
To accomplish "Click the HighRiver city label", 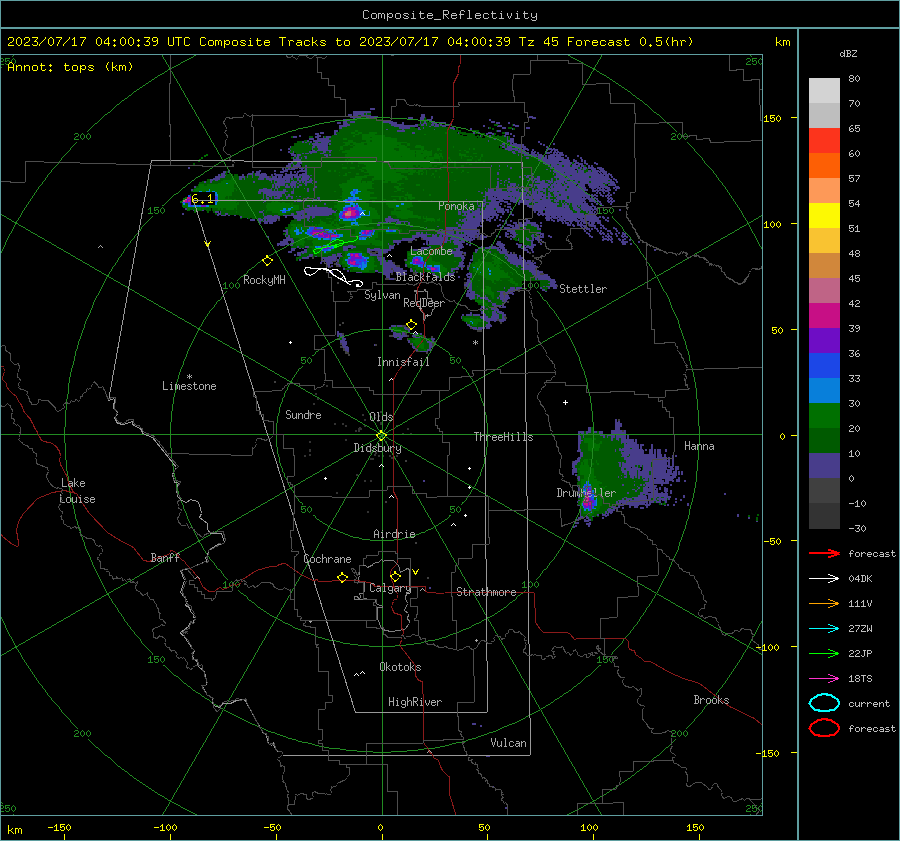I will coord(414,702).
